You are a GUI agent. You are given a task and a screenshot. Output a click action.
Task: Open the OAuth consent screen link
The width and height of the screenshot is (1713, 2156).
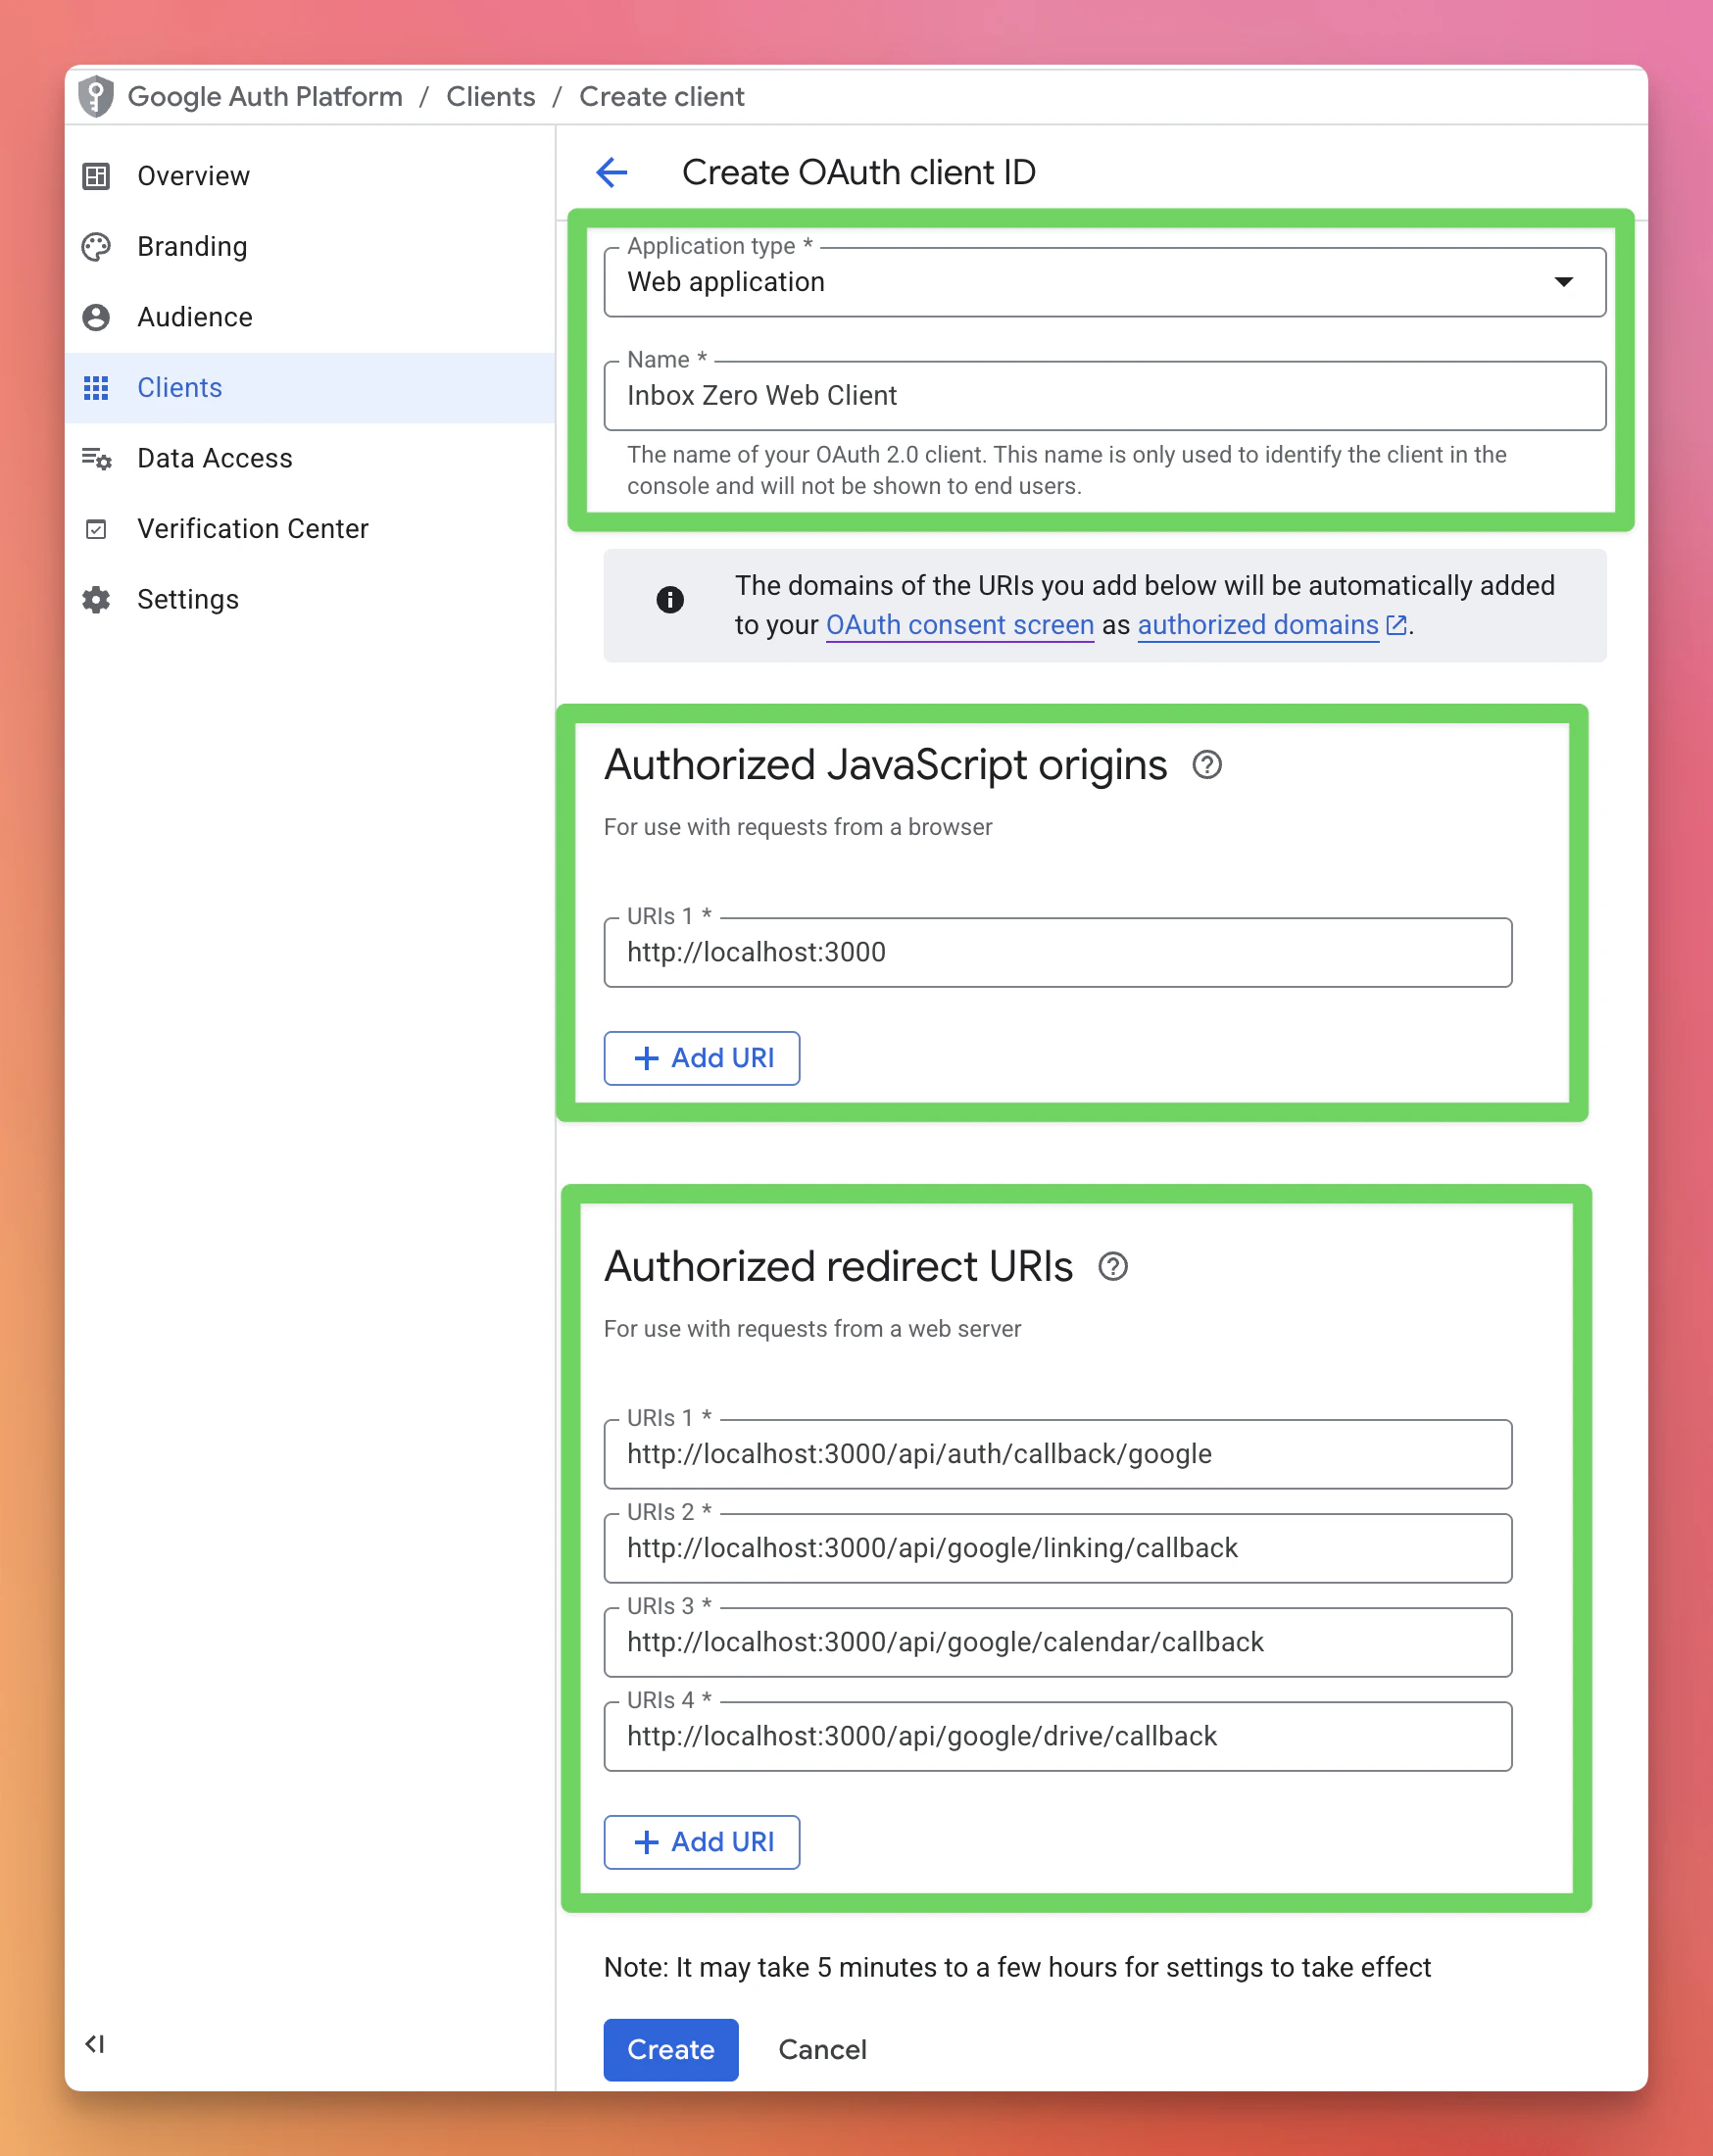959,625
